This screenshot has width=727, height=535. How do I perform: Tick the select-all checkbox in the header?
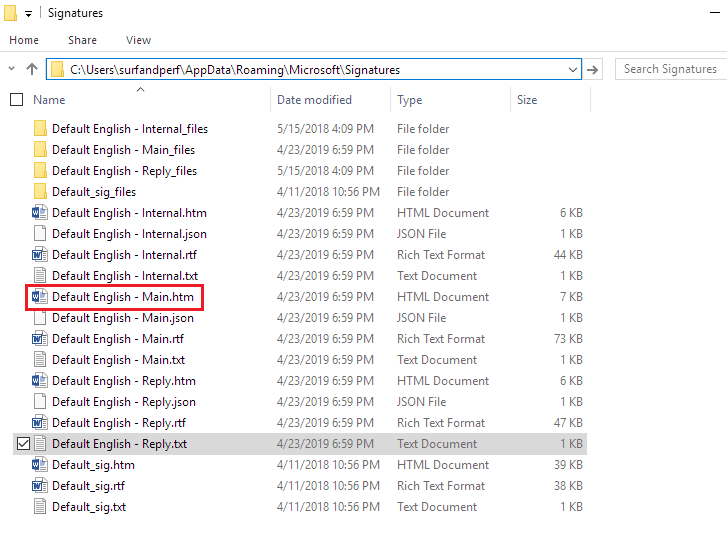[17, 100]
